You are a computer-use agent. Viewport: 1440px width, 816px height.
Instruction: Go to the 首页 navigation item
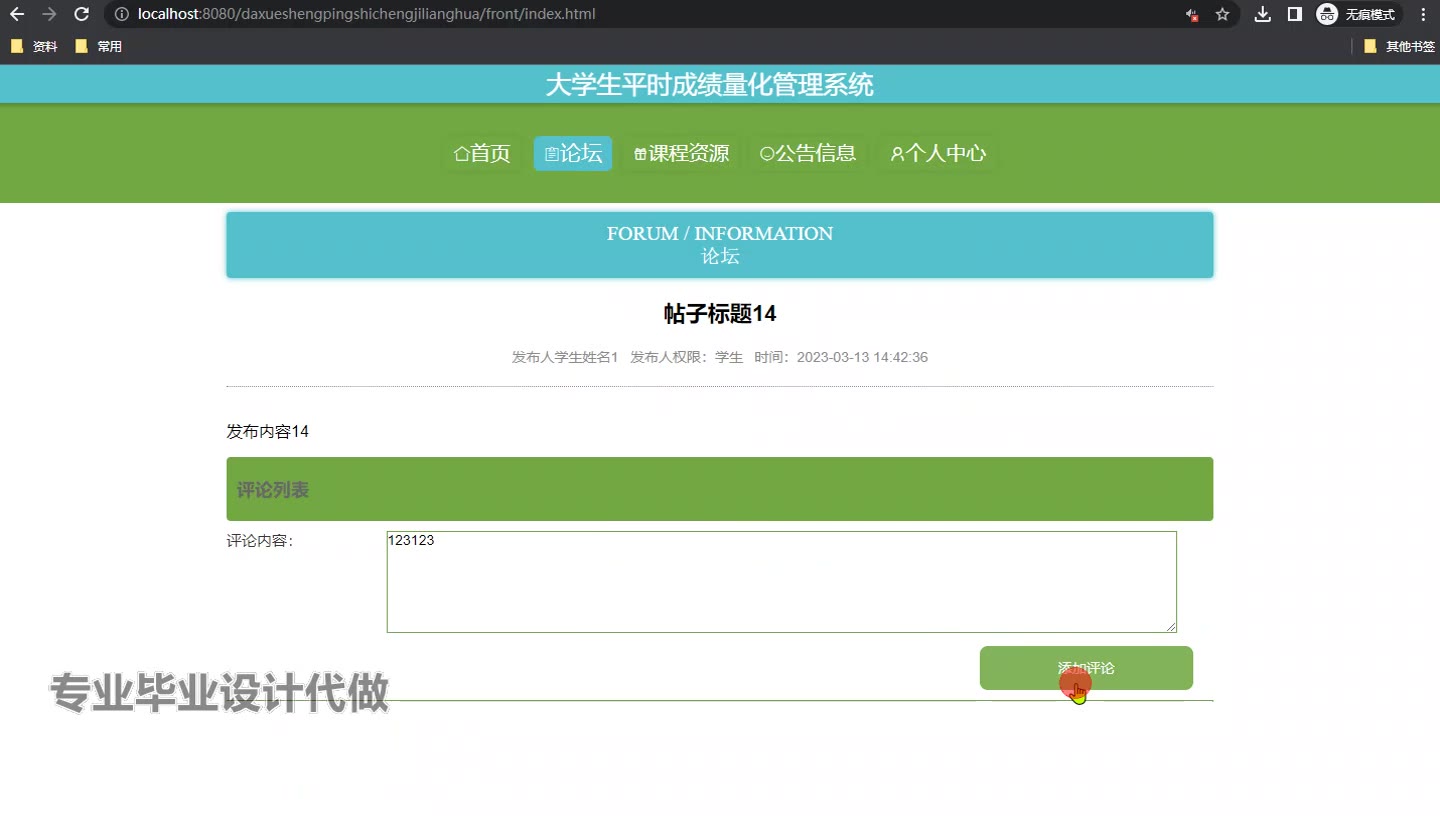(482, 153)
